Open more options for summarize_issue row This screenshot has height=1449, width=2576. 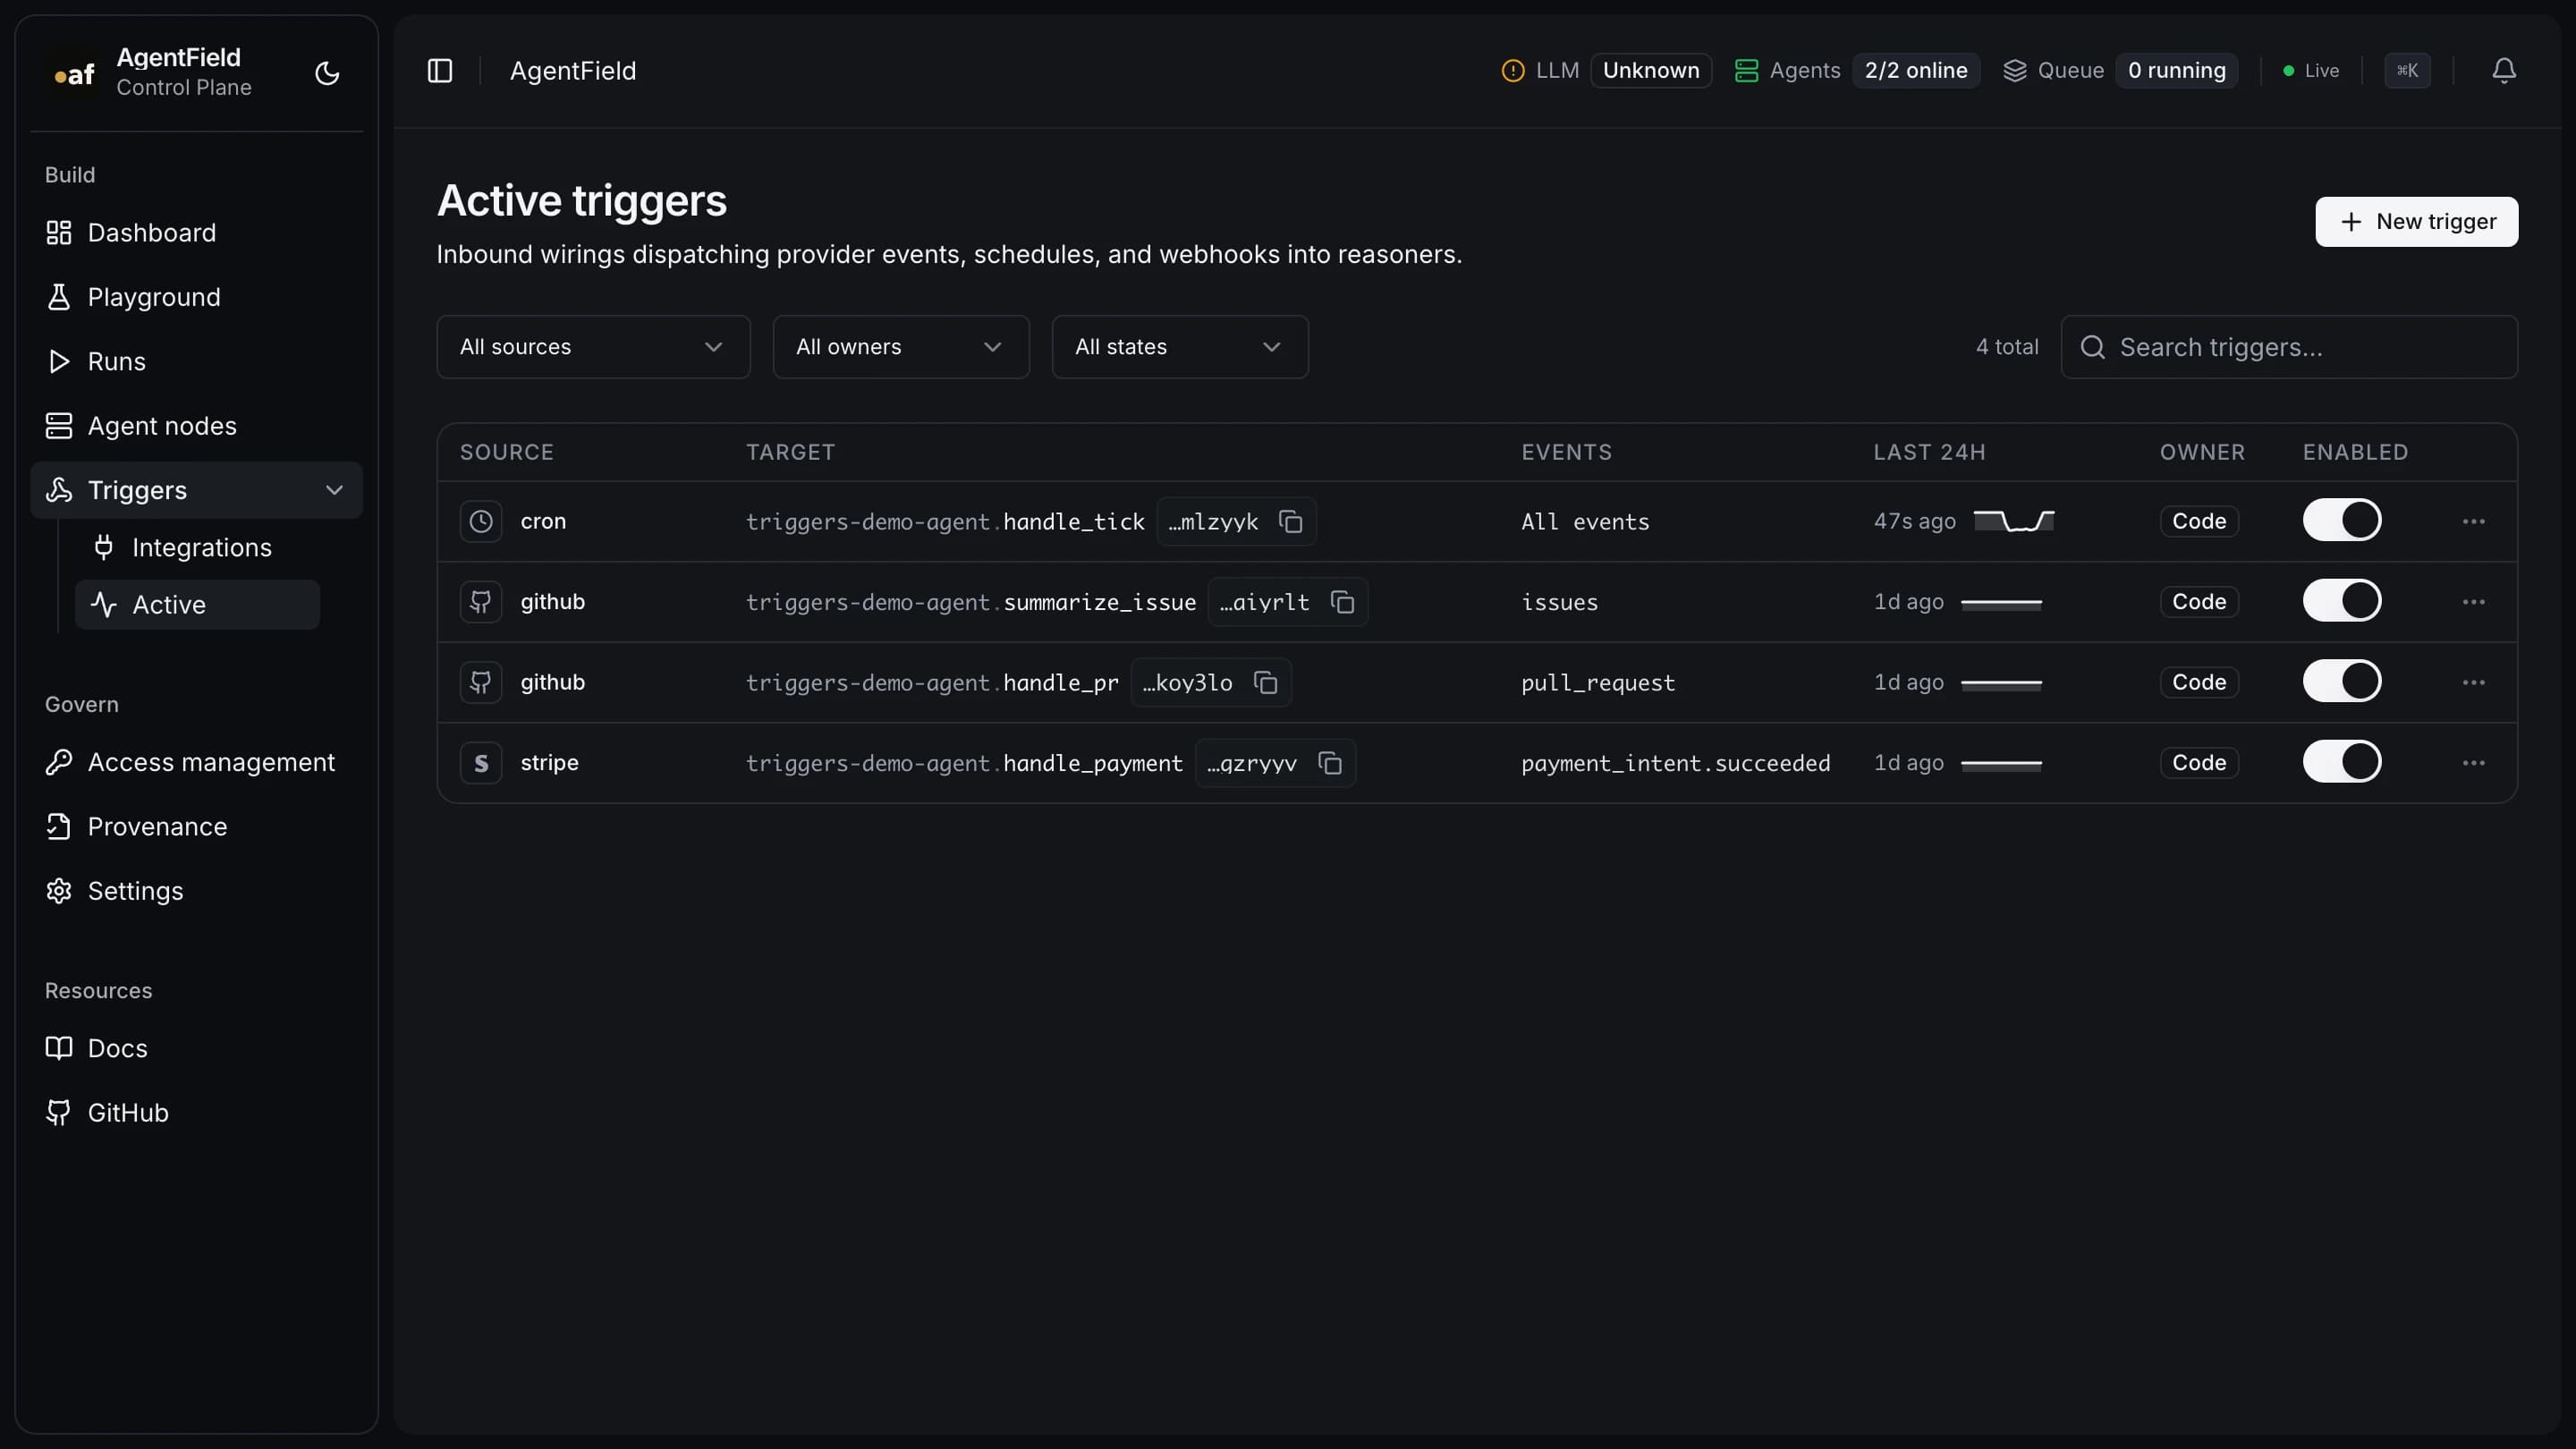pyautogui.click(x=2473, y=601)
